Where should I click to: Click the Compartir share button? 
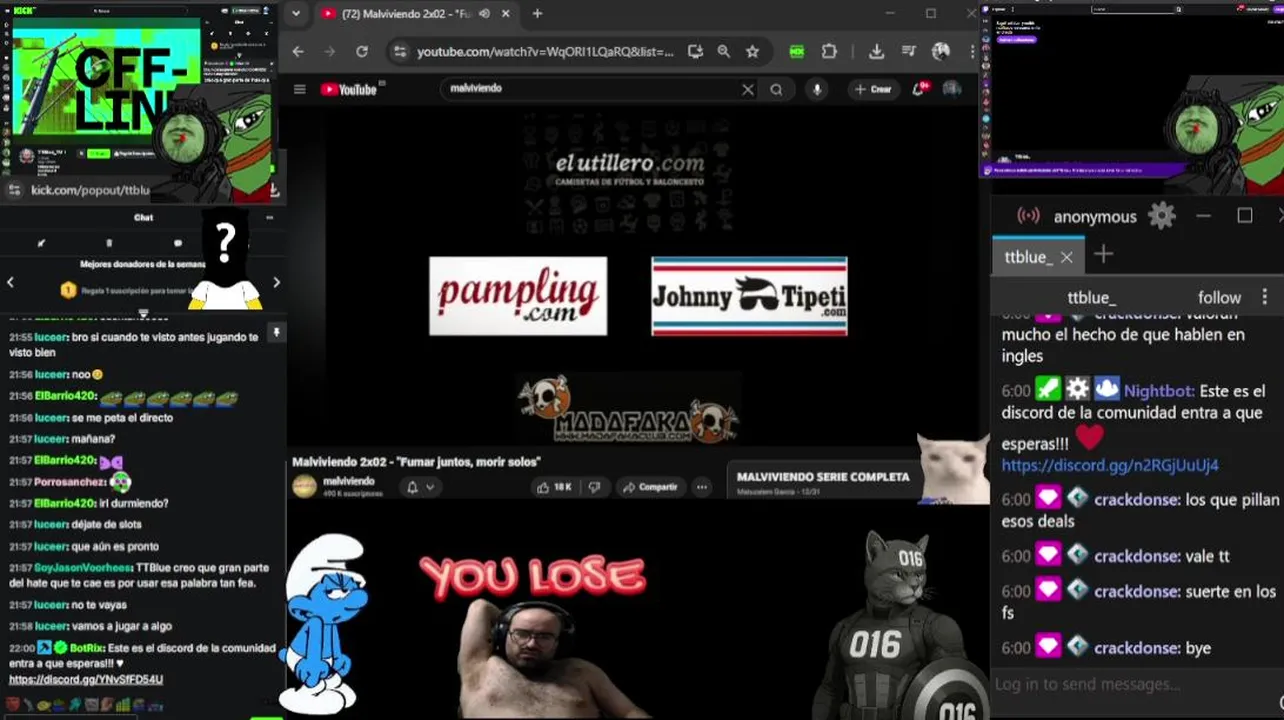click(650, 487)
